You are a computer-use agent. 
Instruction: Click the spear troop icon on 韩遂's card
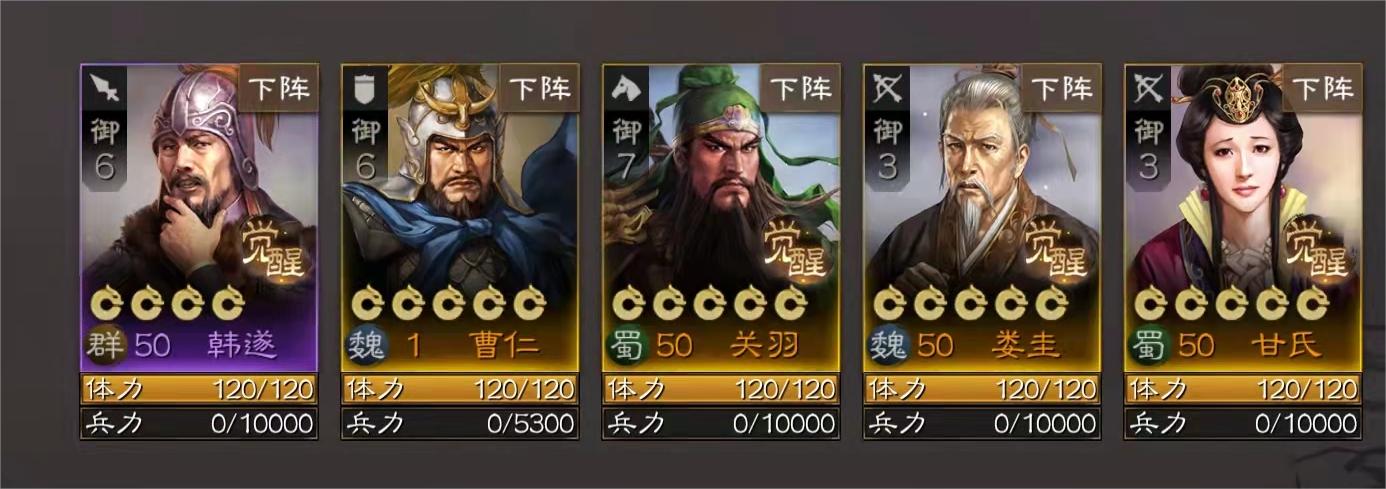pos(102,88)
